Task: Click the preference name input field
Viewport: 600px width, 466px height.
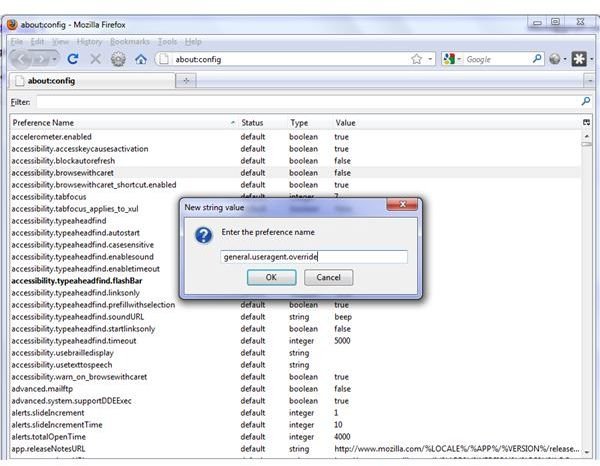Action: (x=314, y=257)
